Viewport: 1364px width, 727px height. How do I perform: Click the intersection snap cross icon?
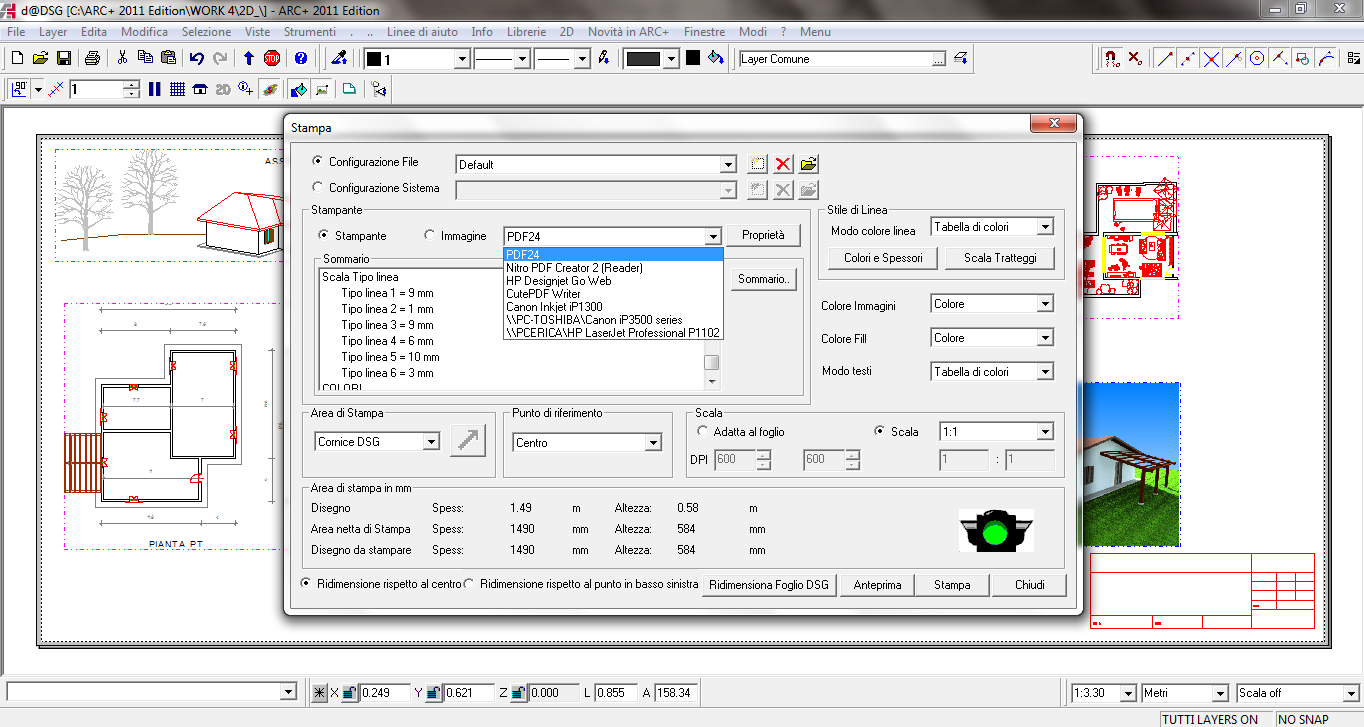[1211, 59]
